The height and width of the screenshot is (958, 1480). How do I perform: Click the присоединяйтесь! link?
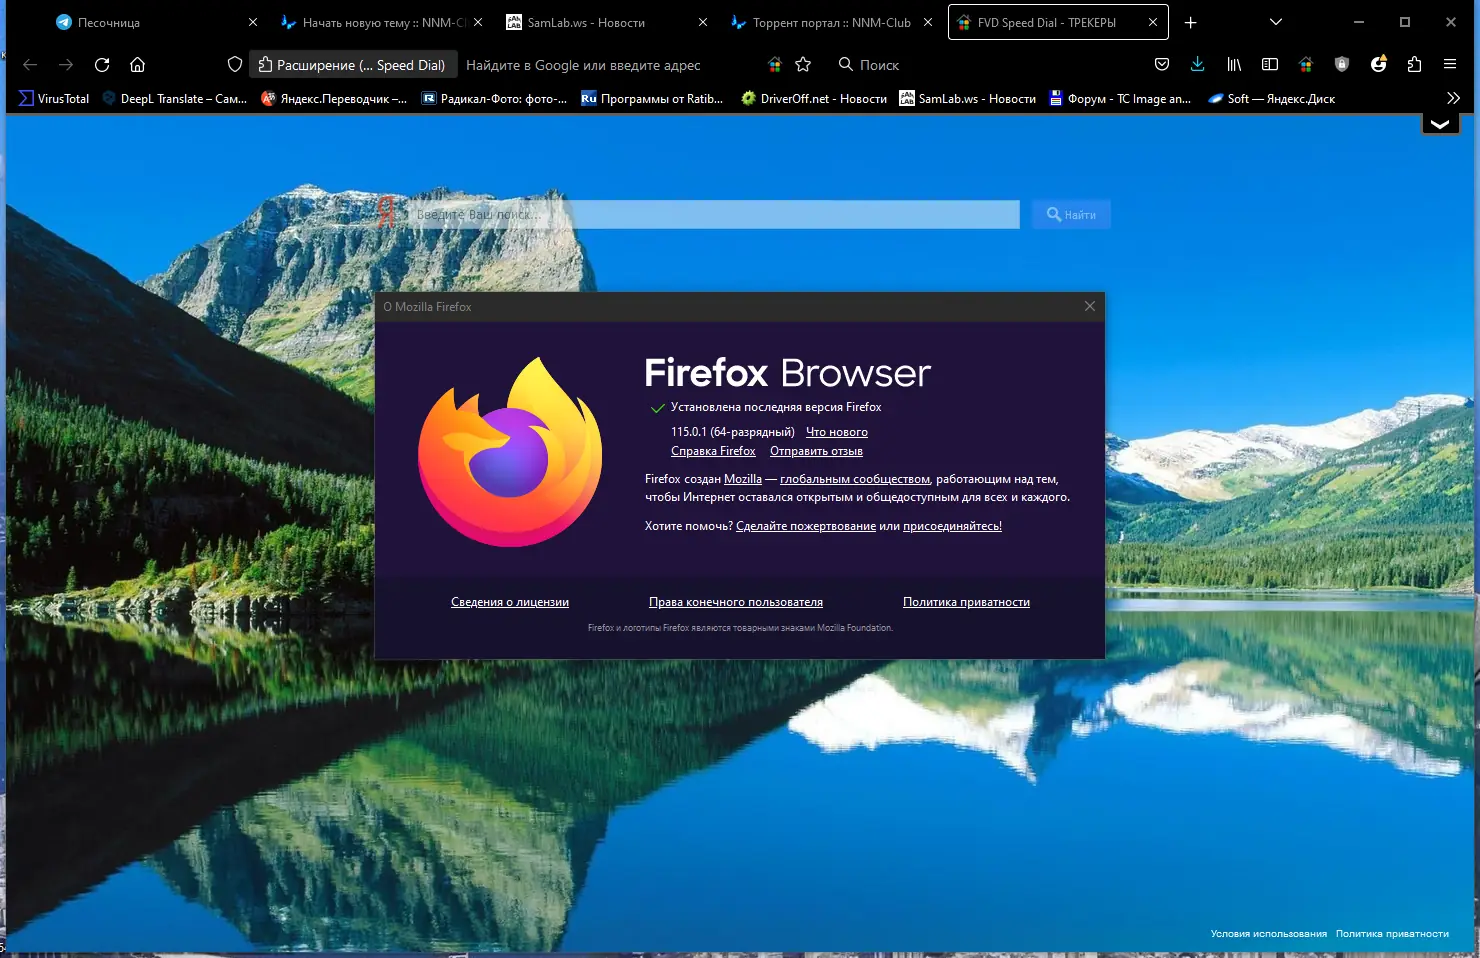point(952,526)
